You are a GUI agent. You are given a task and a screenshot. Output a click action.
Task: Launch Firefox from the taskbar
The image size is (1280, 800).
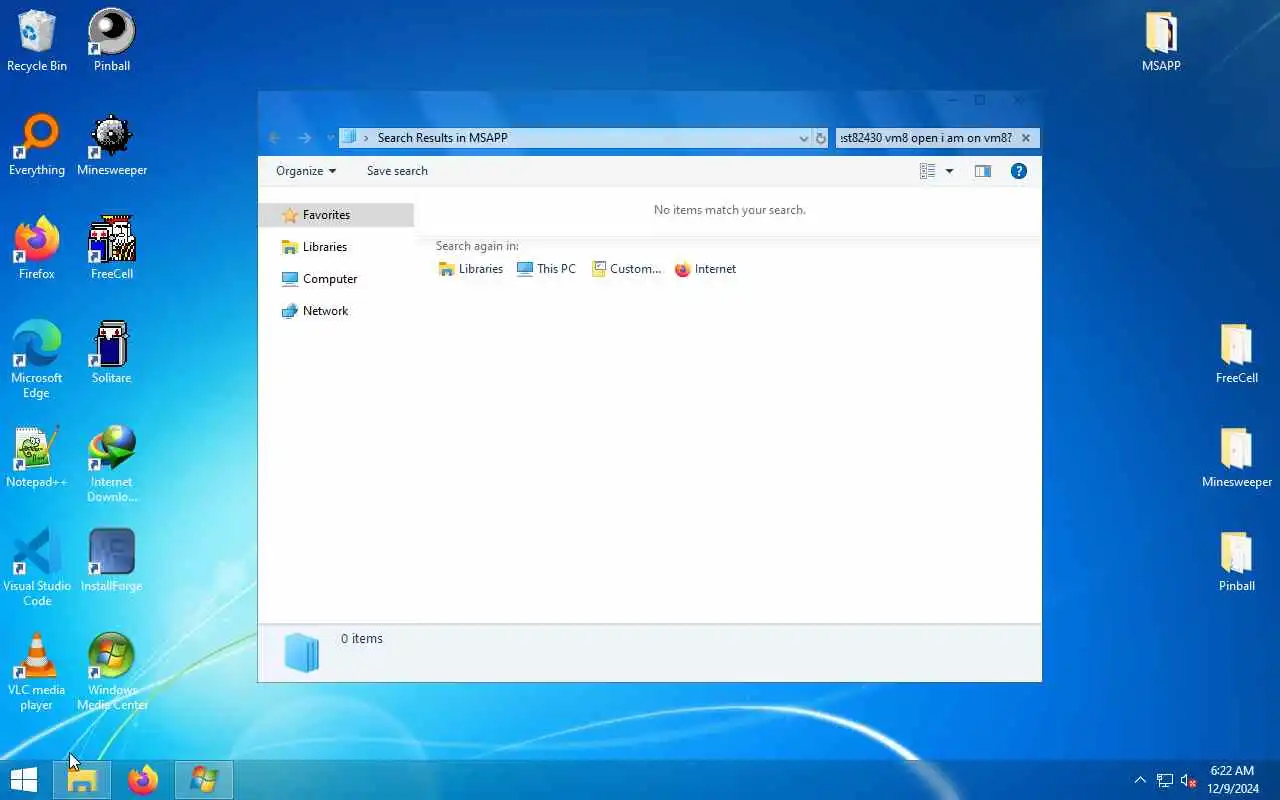point(143,780)
